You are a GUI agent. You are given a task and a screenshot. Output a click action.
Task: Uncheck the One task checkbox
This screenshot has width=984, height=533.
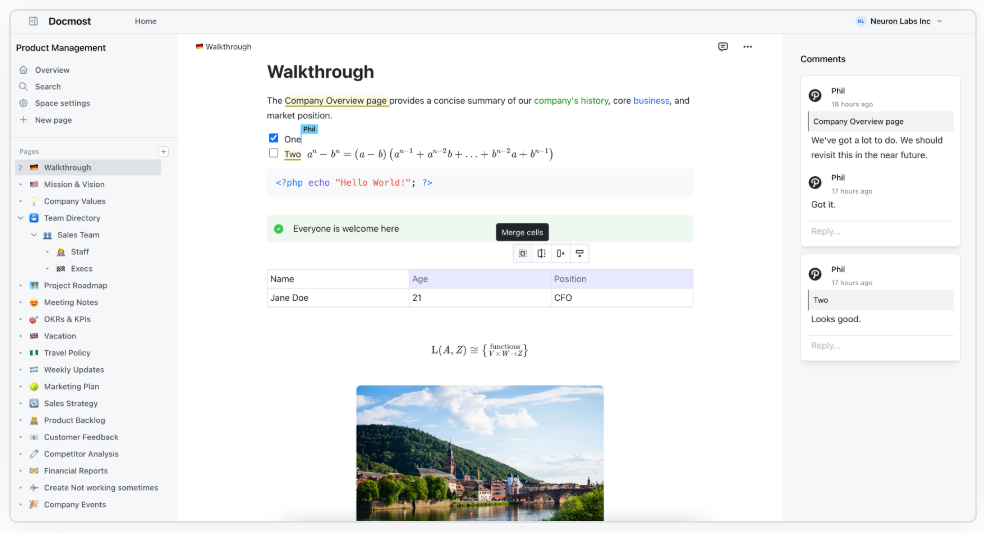coord(274,138)
